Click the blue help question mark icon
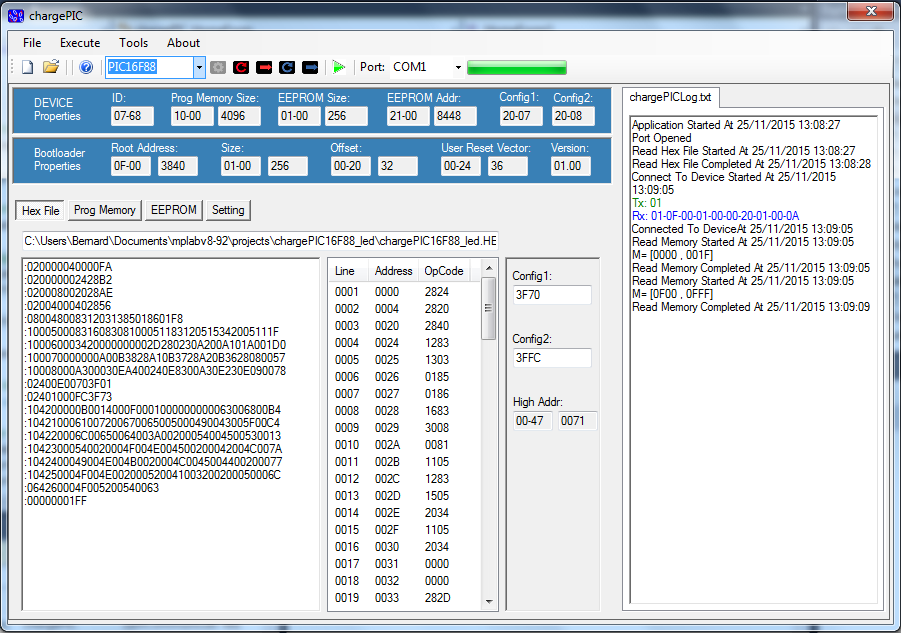The image size is (901, 633). click(x=86, y=67)
